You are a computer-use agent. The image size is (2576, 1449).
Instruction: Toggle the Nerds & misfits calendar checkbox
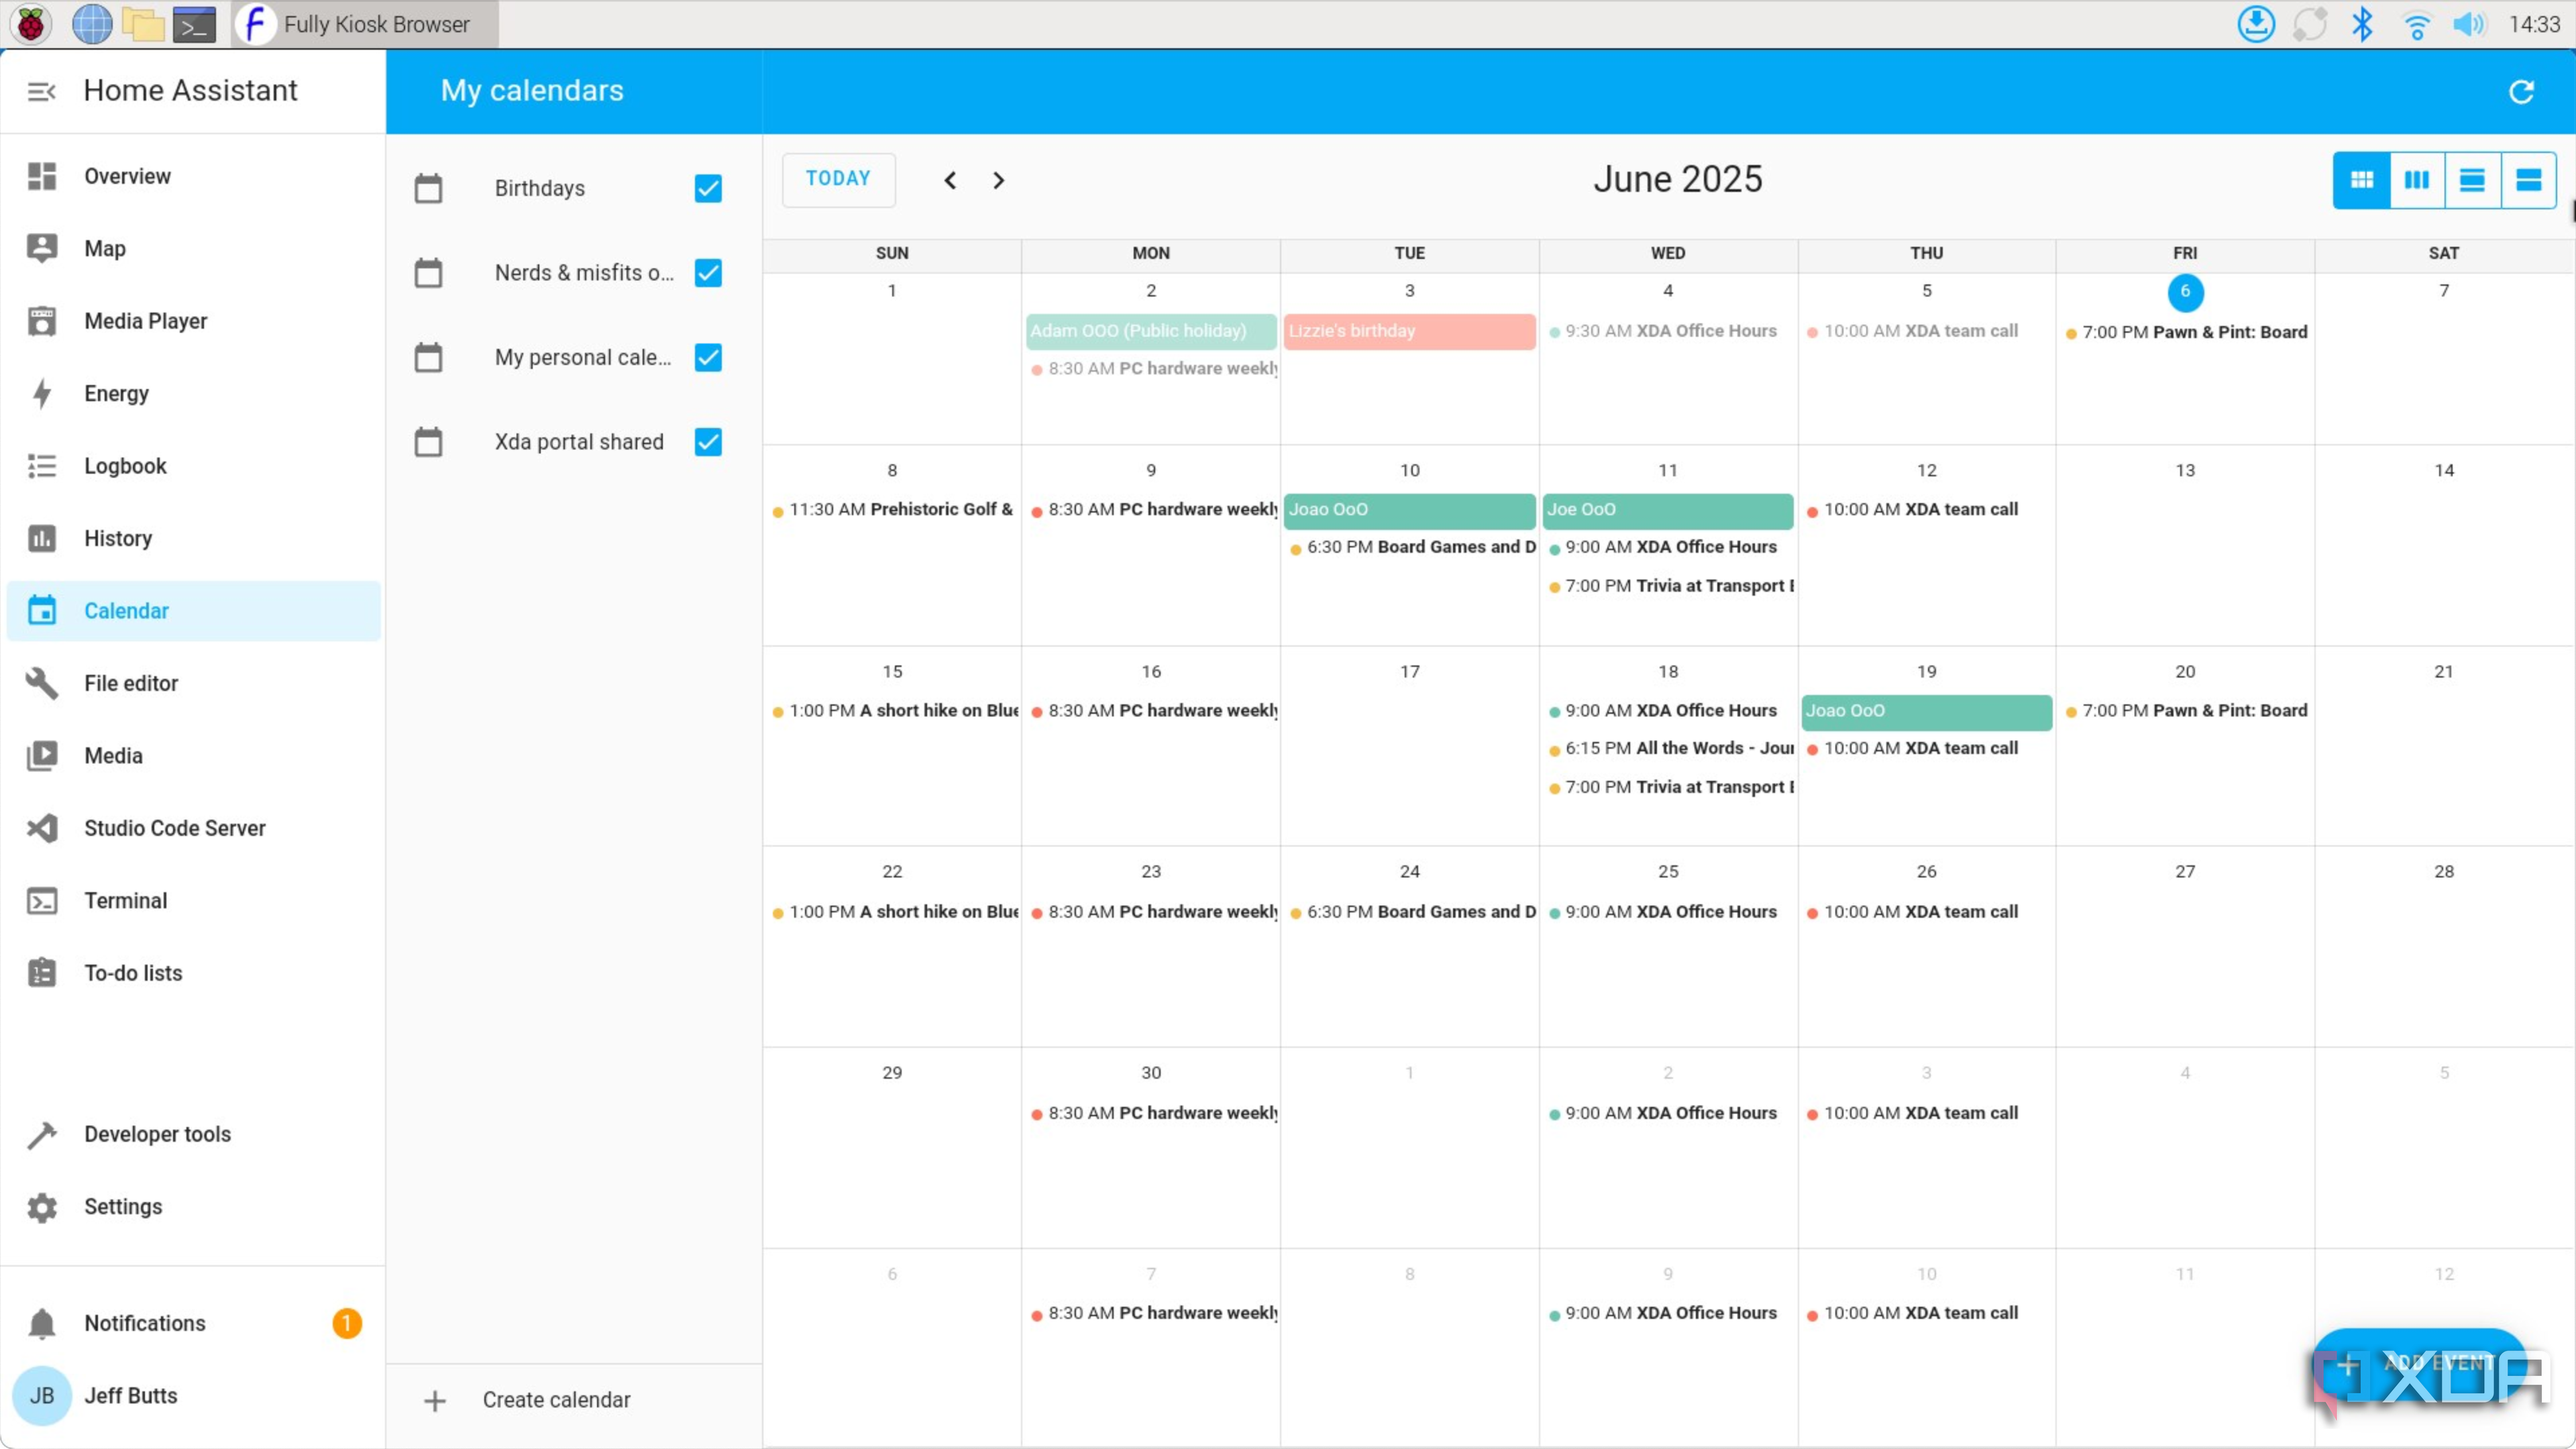click(708, 273)
